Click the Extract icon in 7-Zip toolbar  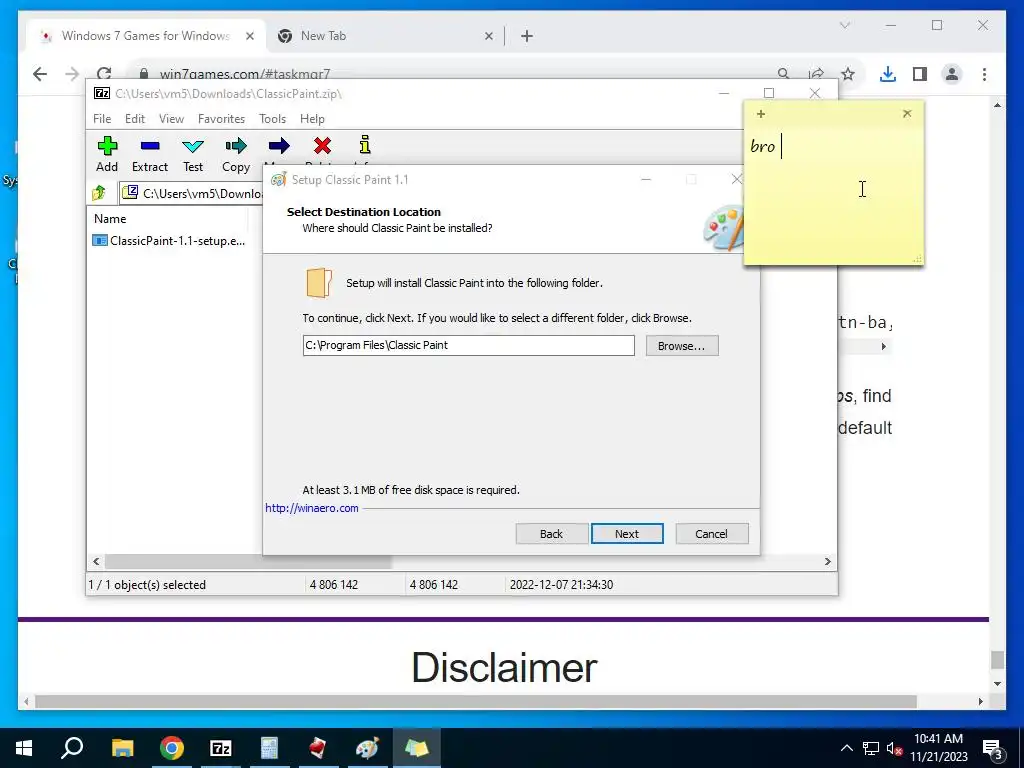coord(150,146)
